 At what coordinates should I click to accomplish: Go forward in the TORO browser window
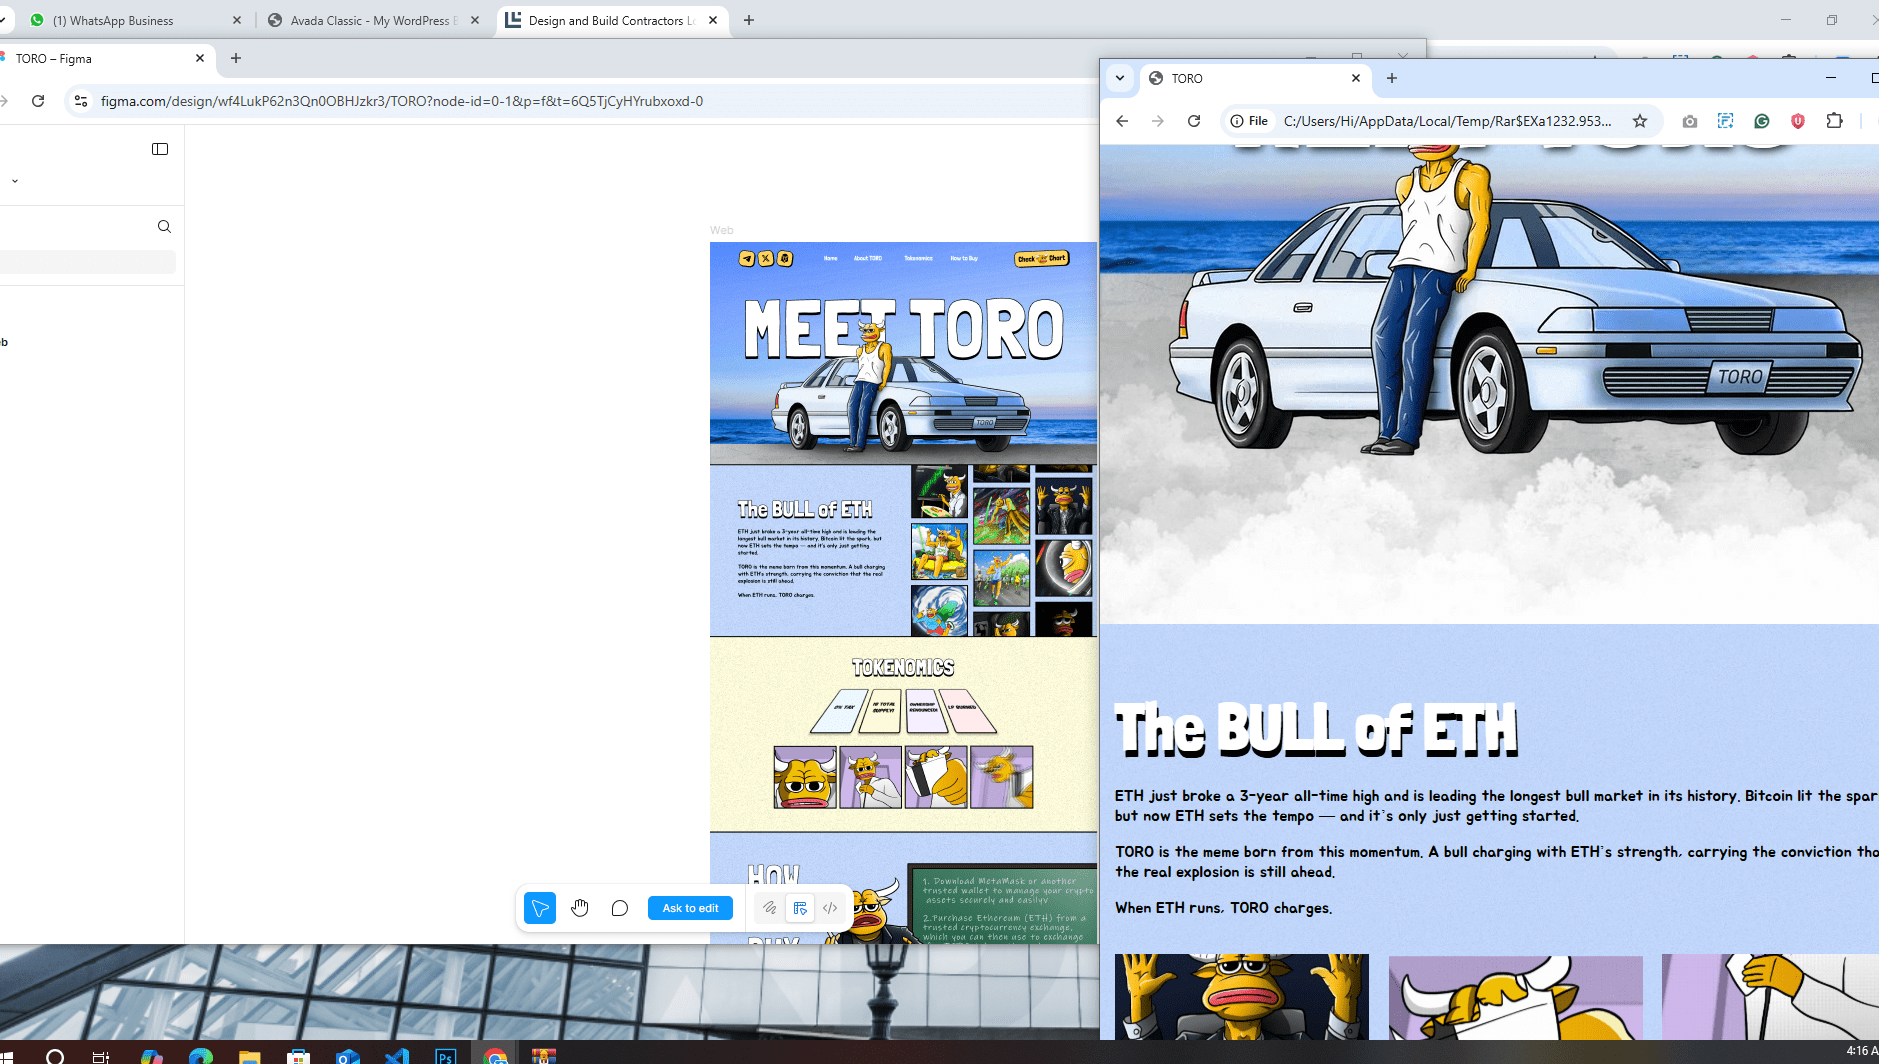point(1158,121)
